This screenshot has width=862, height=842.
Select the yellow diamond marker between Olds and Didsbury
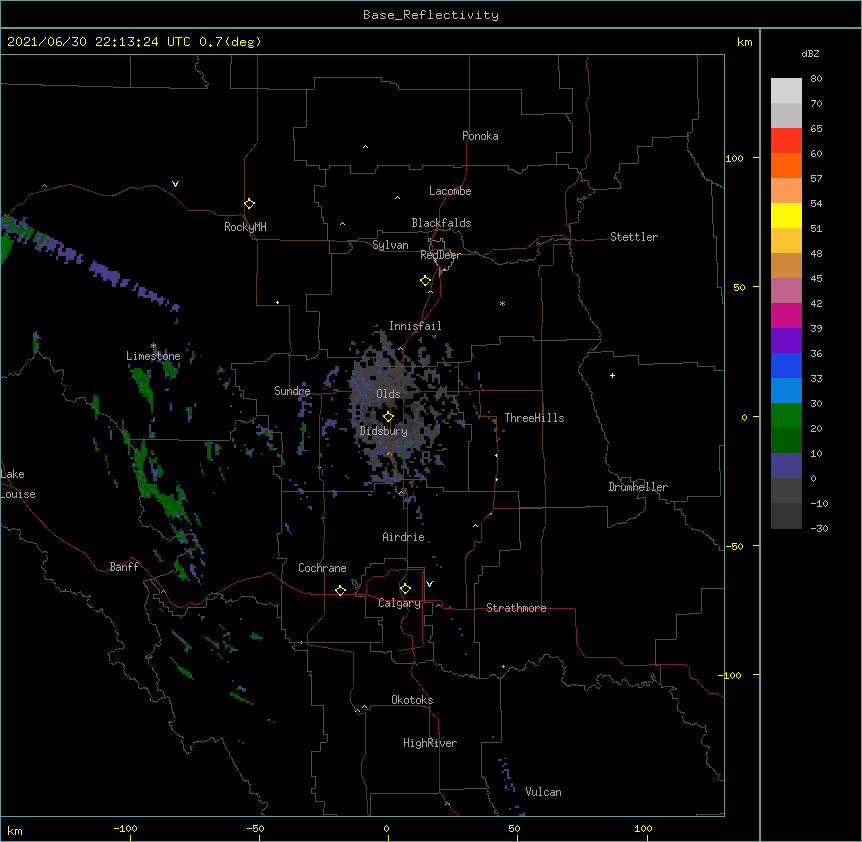tap(388, 417)
